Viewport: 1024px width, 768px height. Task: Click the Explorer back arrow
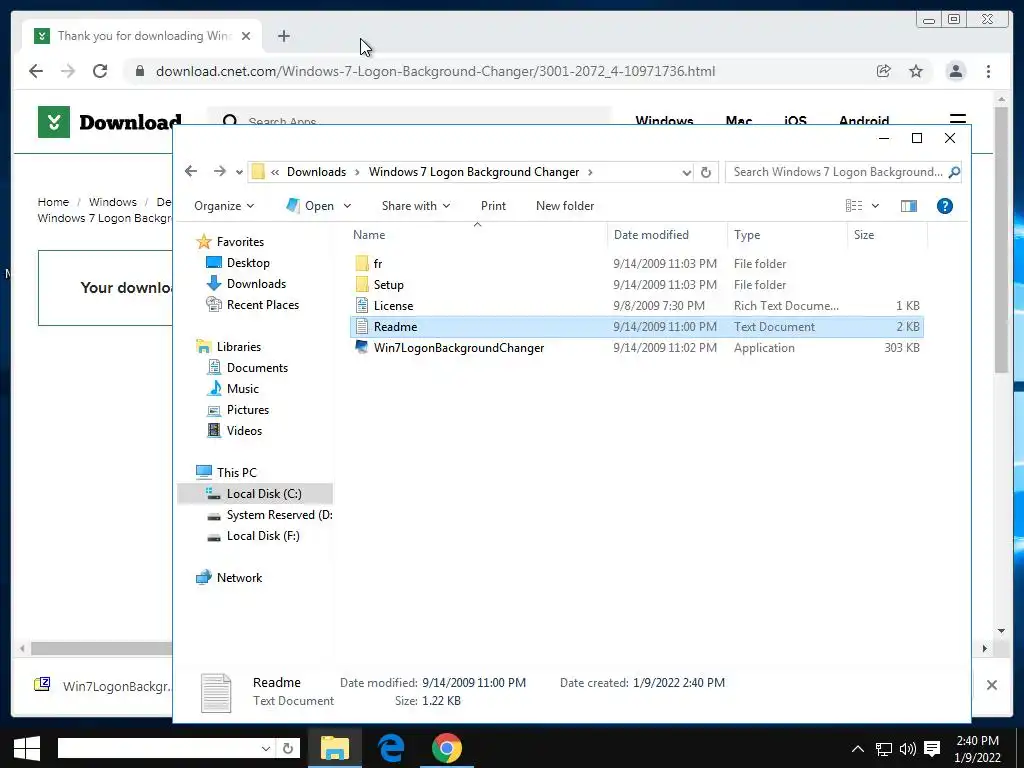191,171
